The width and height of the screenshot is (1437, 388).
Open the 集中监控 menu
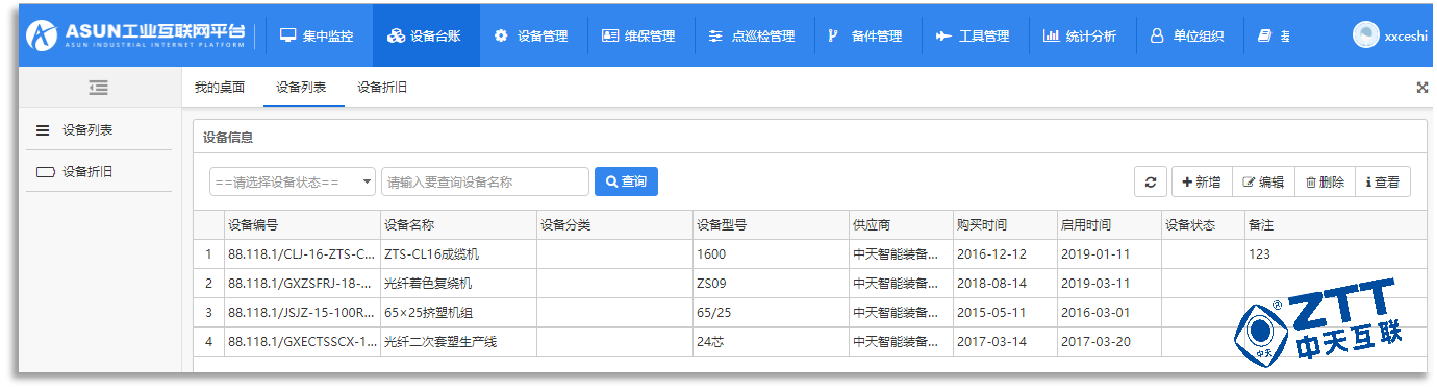(x=316, y=36)
